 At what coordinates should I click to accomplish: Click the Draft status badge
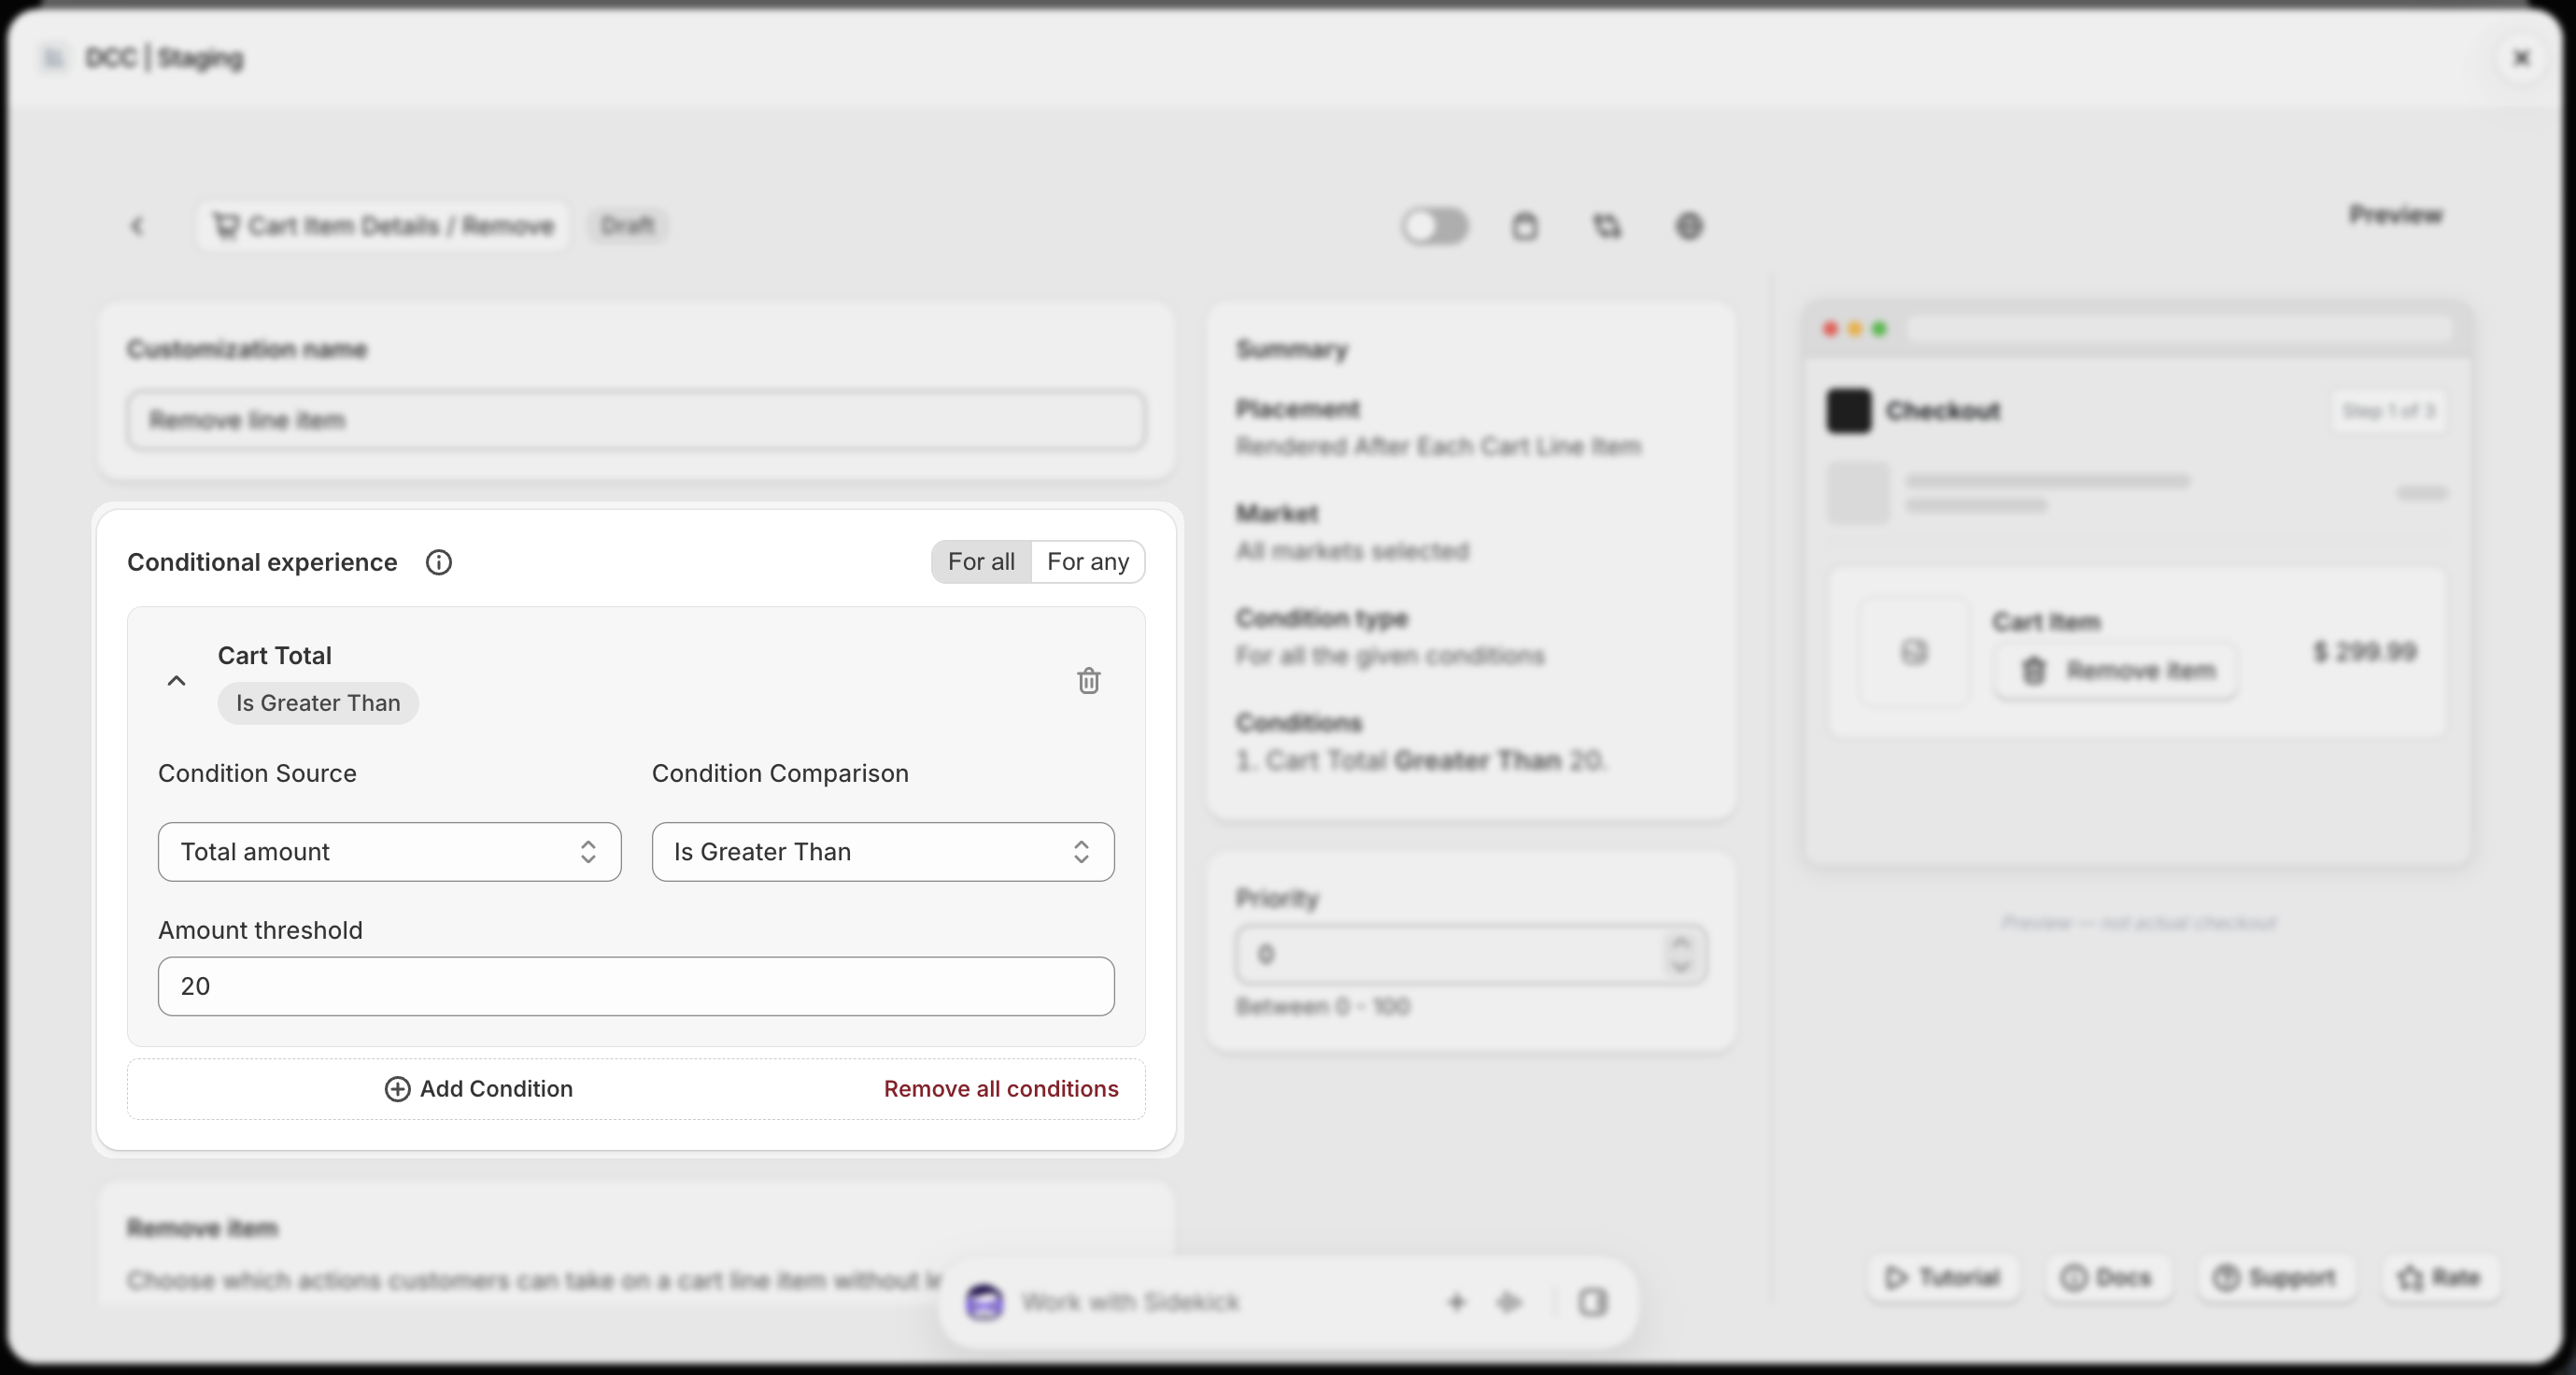click(x=627, y=226)
